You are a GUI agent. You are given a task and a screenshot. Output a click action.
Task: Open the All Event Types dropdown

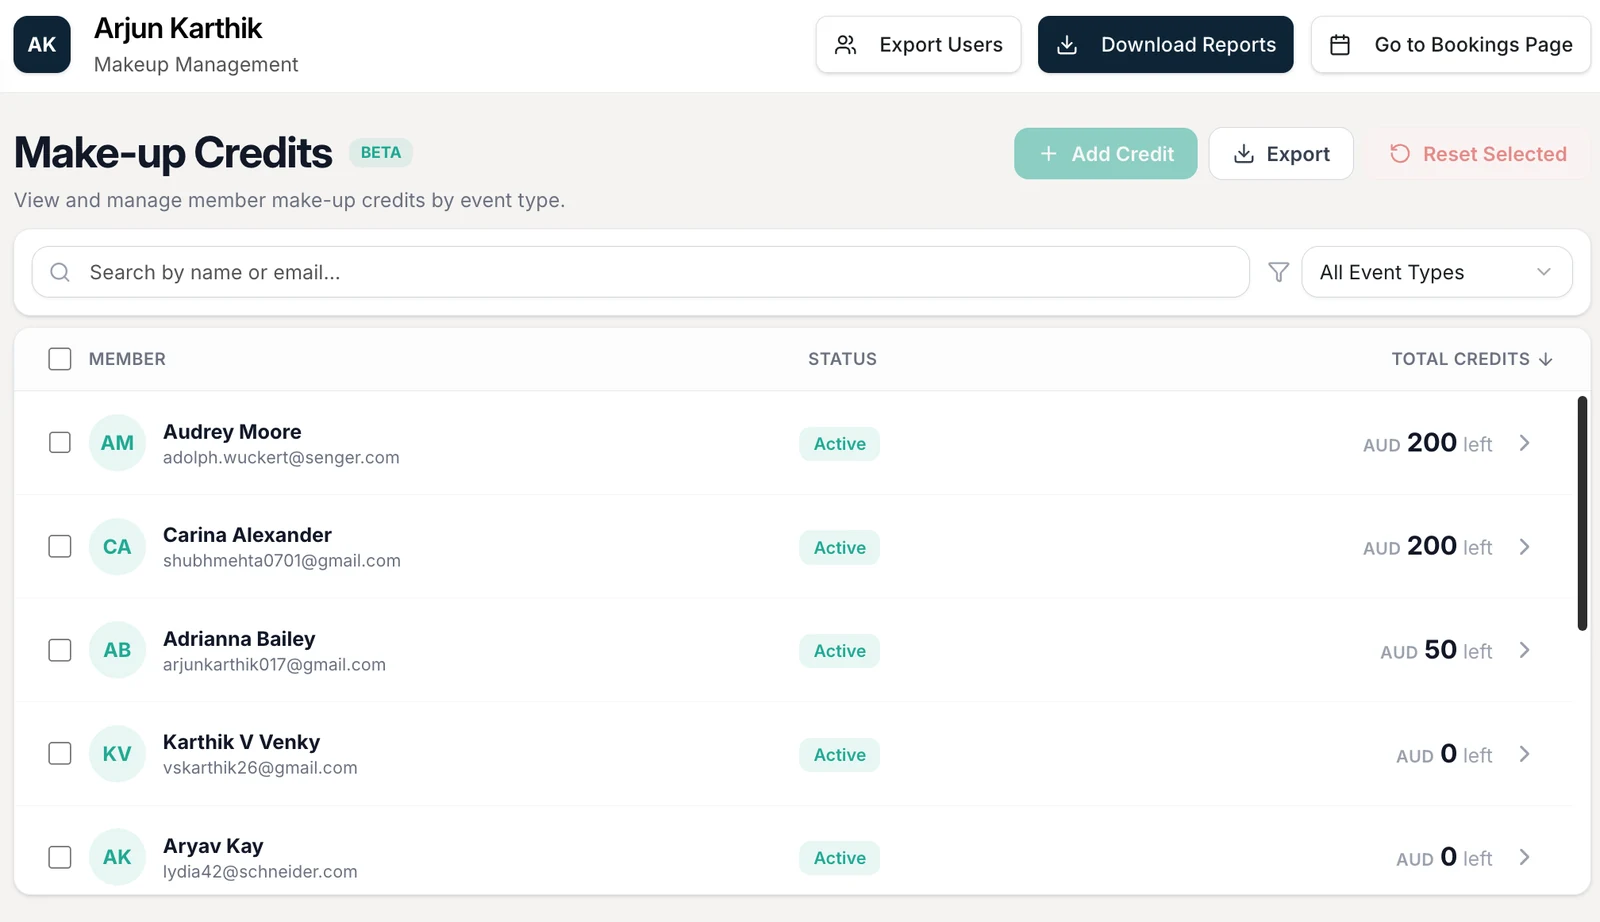(x=1437, y=272)
